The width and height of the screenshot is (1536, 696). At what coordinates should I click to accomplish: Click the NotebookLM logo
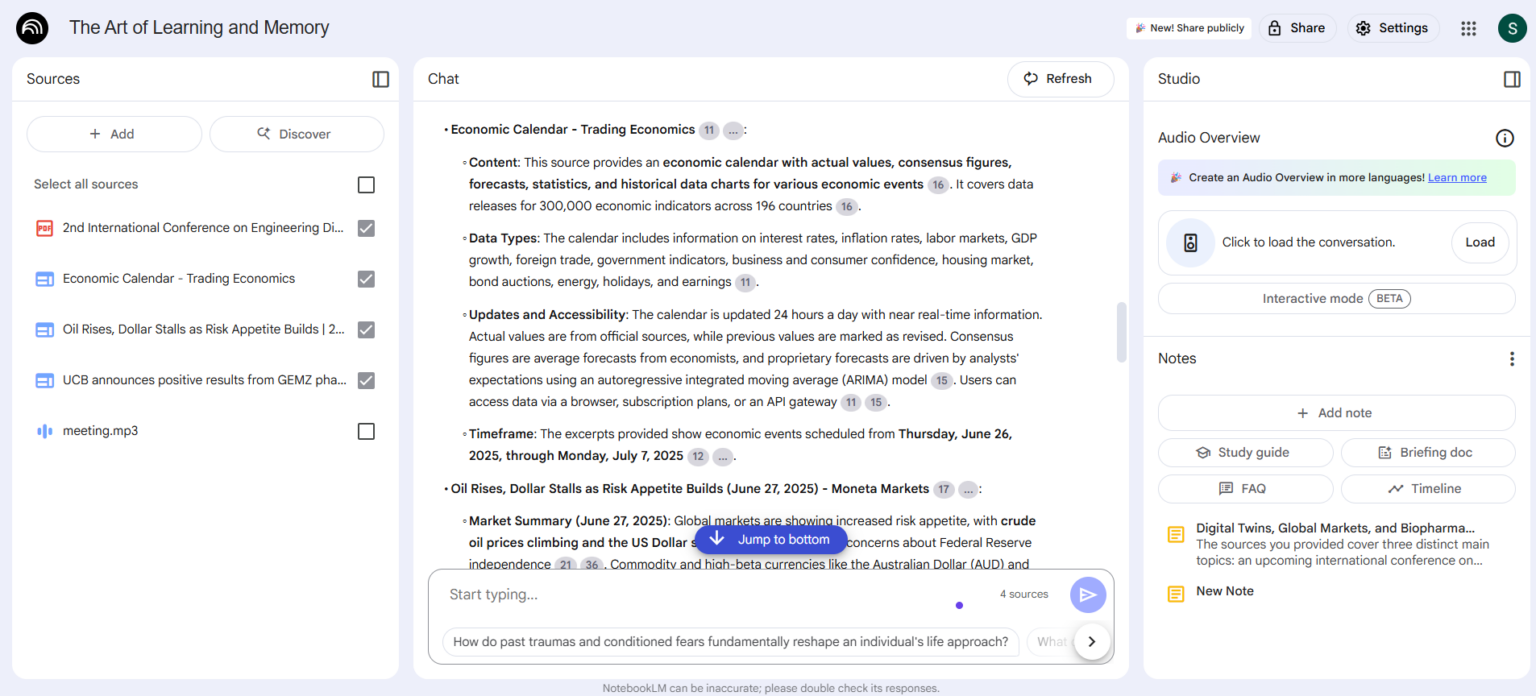pyautogui.click(x=32, y=28)
